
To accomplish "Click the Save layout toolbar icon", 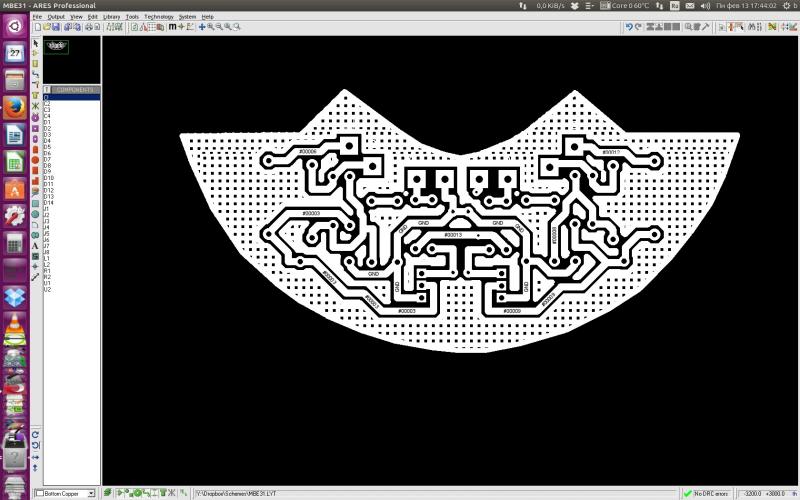I will 56,27.
